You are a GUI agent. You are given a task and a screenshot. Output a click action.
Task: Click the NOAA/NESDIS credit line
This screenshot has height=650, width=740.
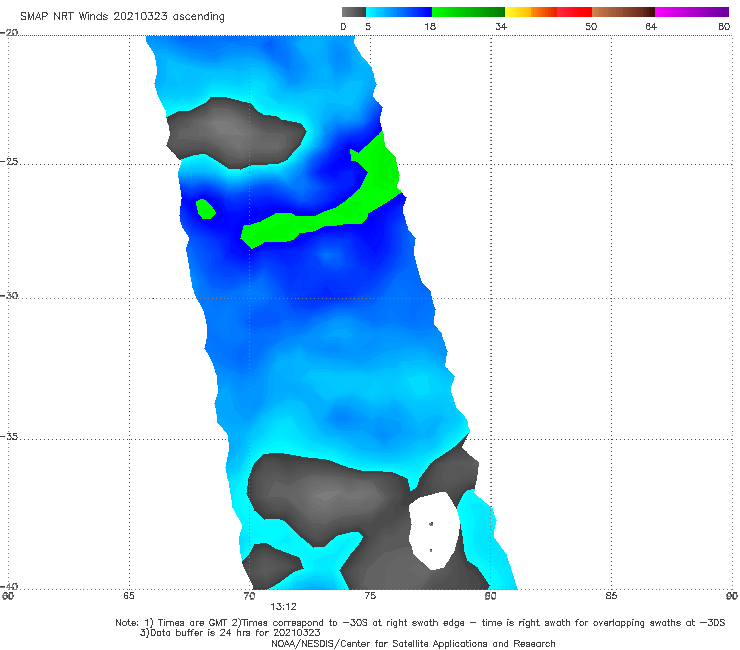[413, 643]
